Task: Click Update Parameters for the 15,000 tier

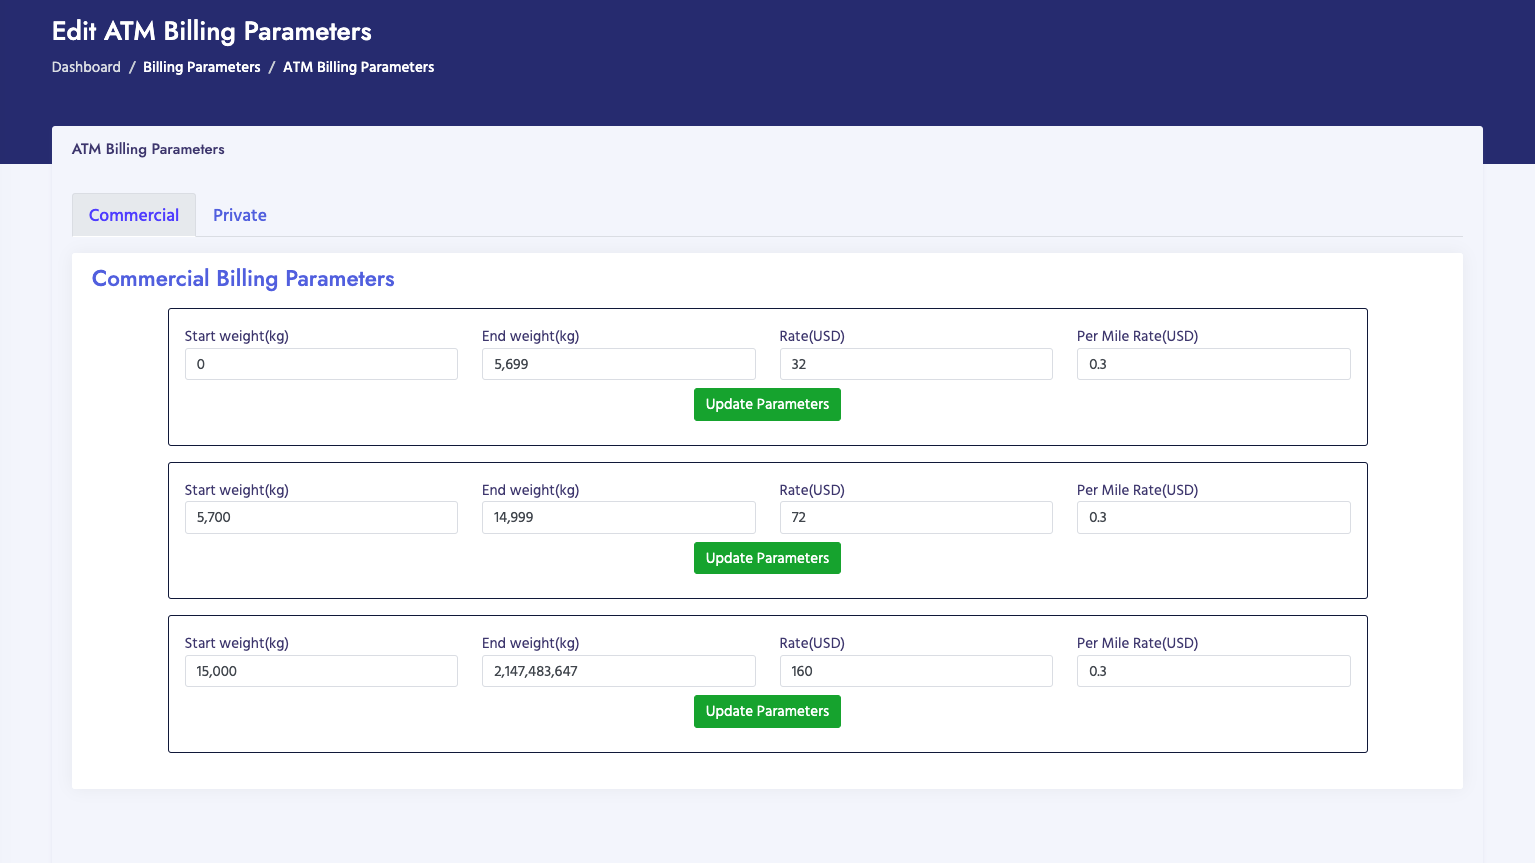Action: (x=767, y=711)
